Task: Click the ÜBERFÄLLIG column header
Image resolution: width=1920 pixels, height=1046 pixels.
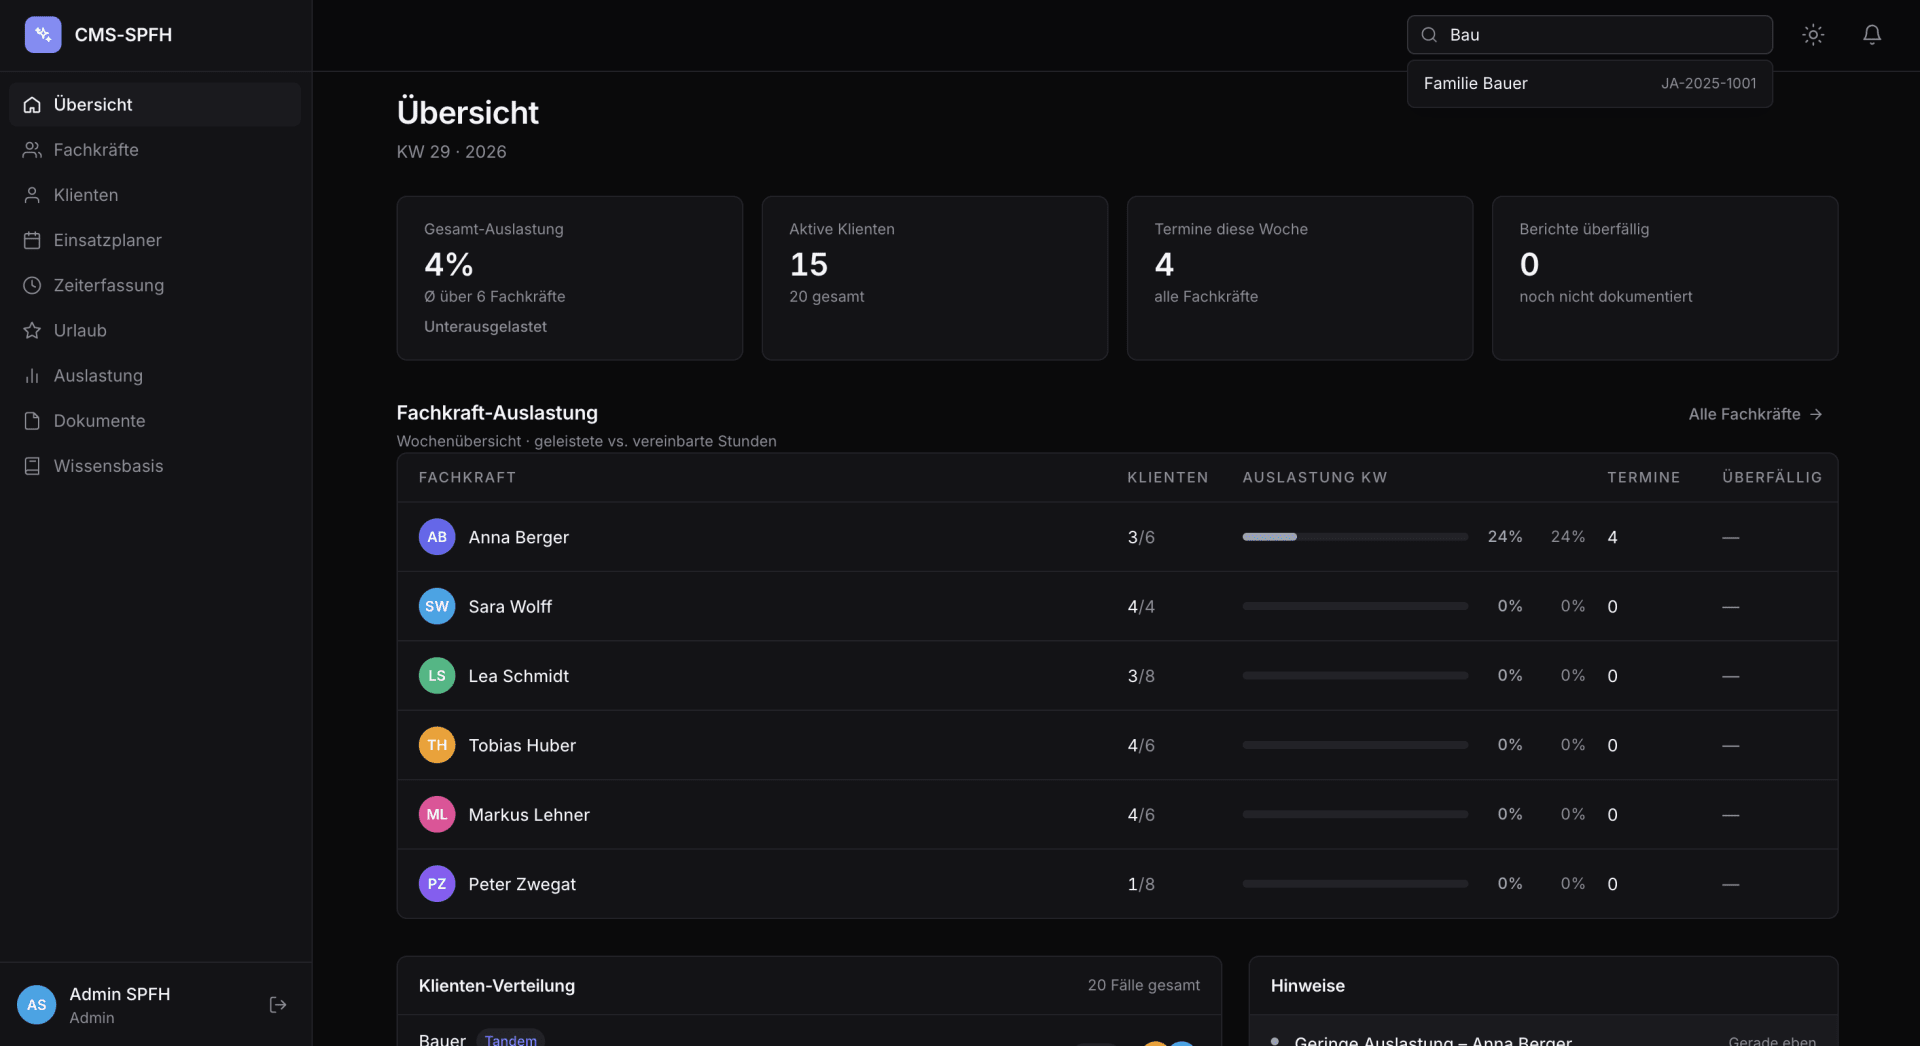Action: (x=1772, y=478)
